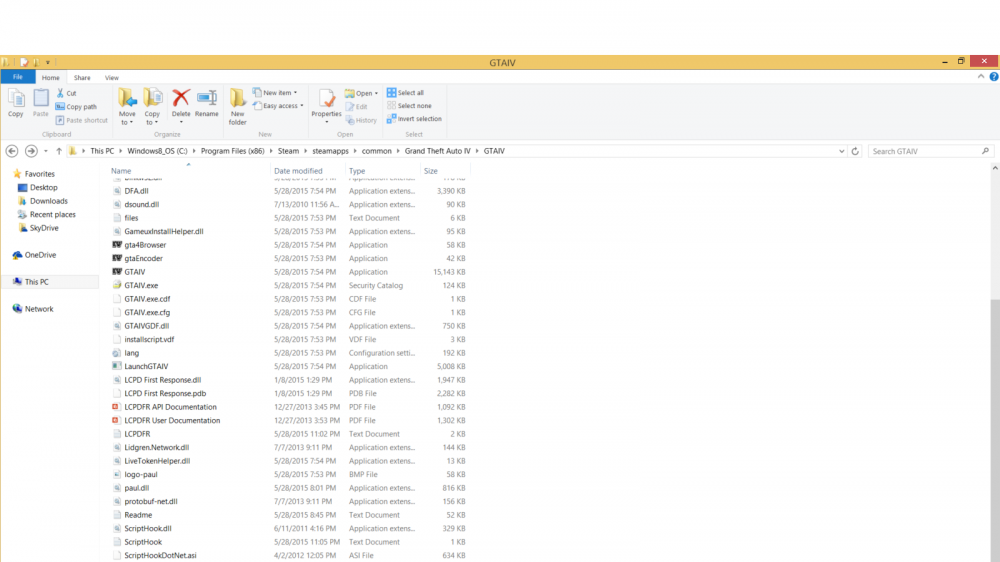Screen dimensions: 1000x562
Task: Select LCPD First Response.dll file
Action: coord(162,380)
